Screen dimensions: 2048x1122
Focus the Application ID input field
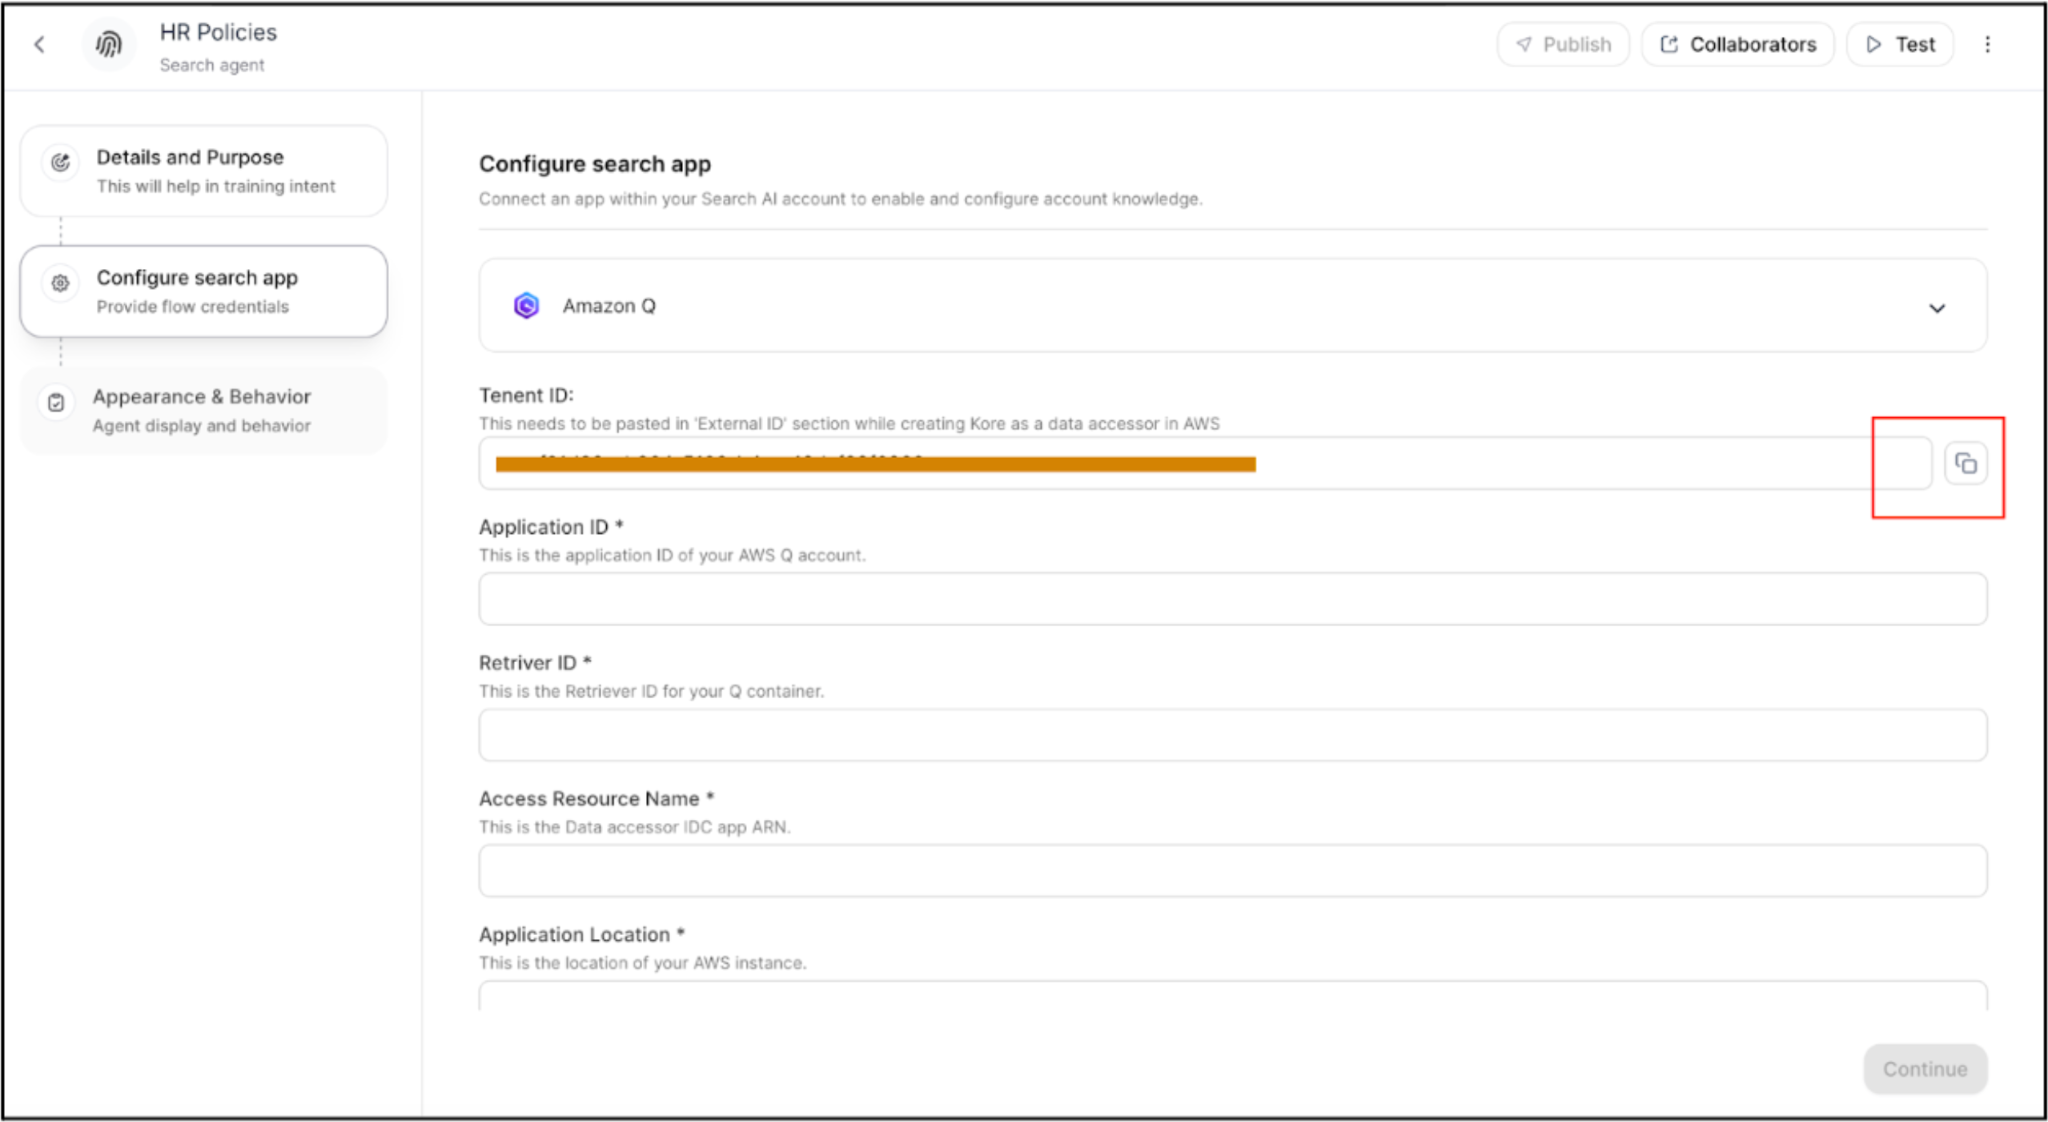[x=1231, y=599]
